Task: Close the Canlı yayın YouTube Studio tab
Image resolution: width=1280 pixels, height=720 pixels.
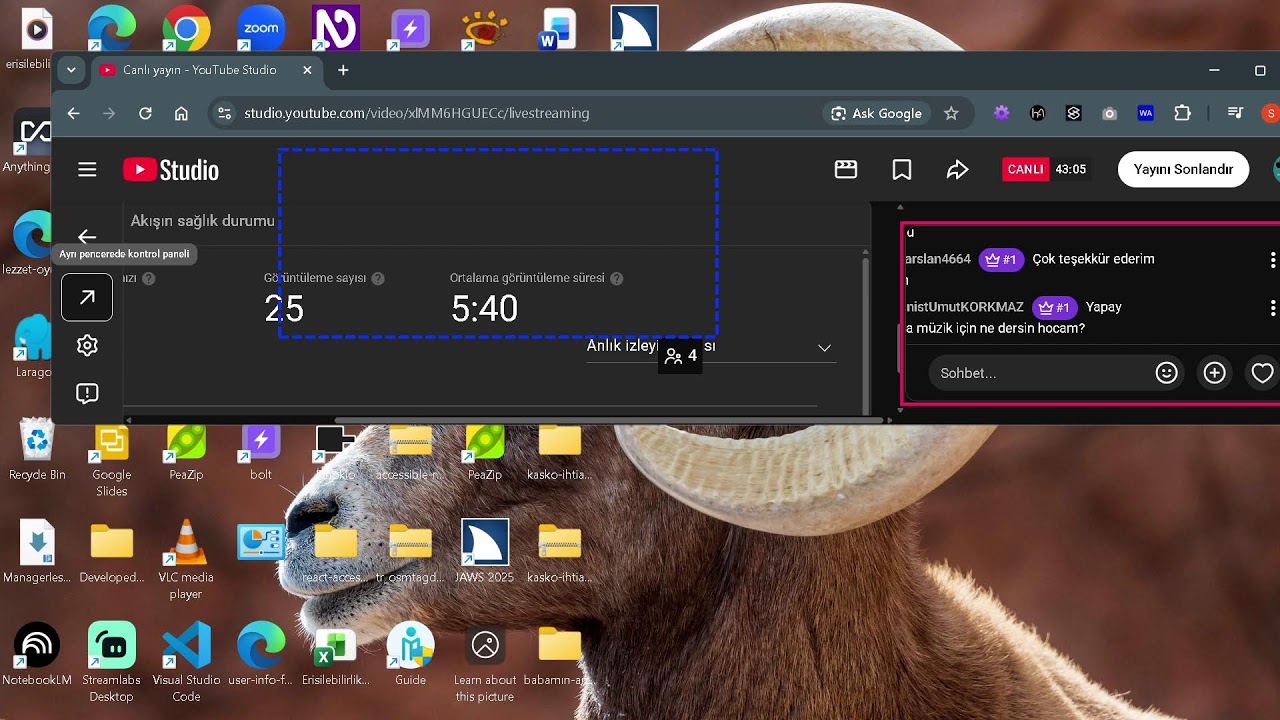Action: 307,70
